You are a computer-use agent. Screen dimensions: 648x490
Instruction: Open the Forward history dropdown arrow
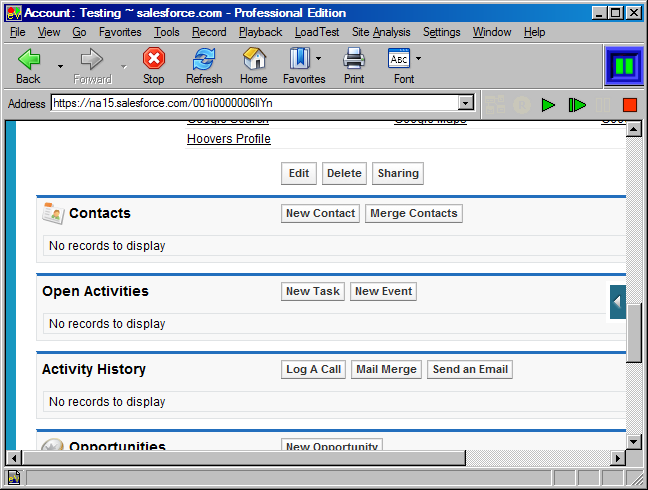(124, 66)
